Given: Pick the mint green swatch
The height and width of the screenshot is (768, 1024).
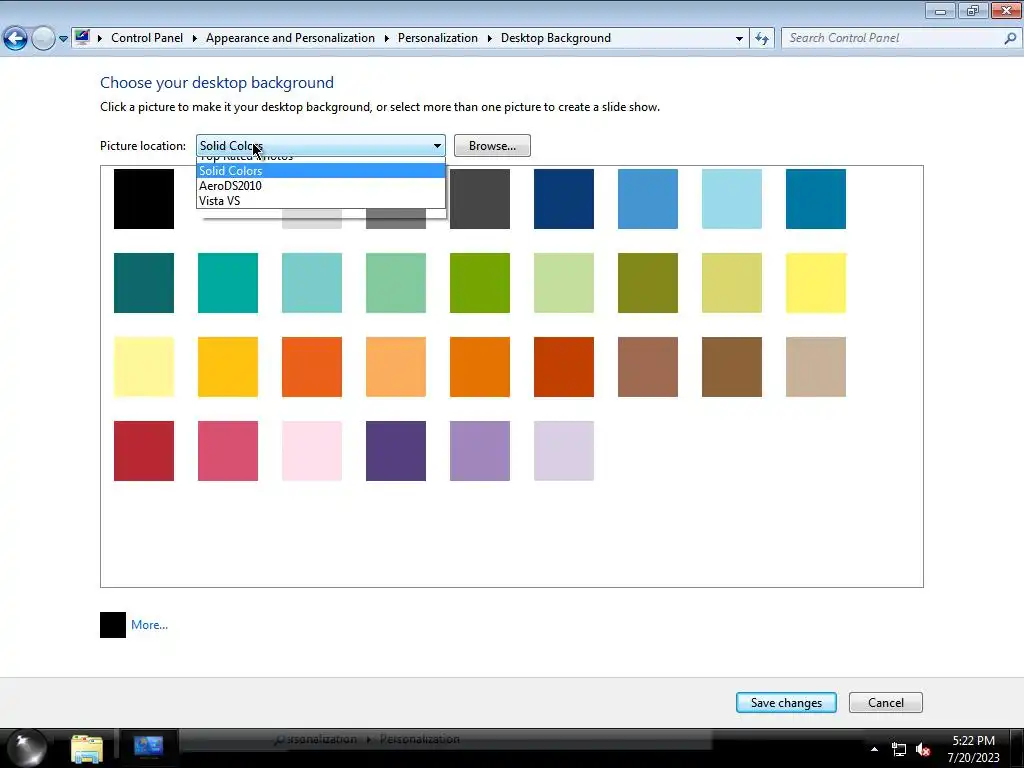Looking at the screenshot, I should [396, 283].
